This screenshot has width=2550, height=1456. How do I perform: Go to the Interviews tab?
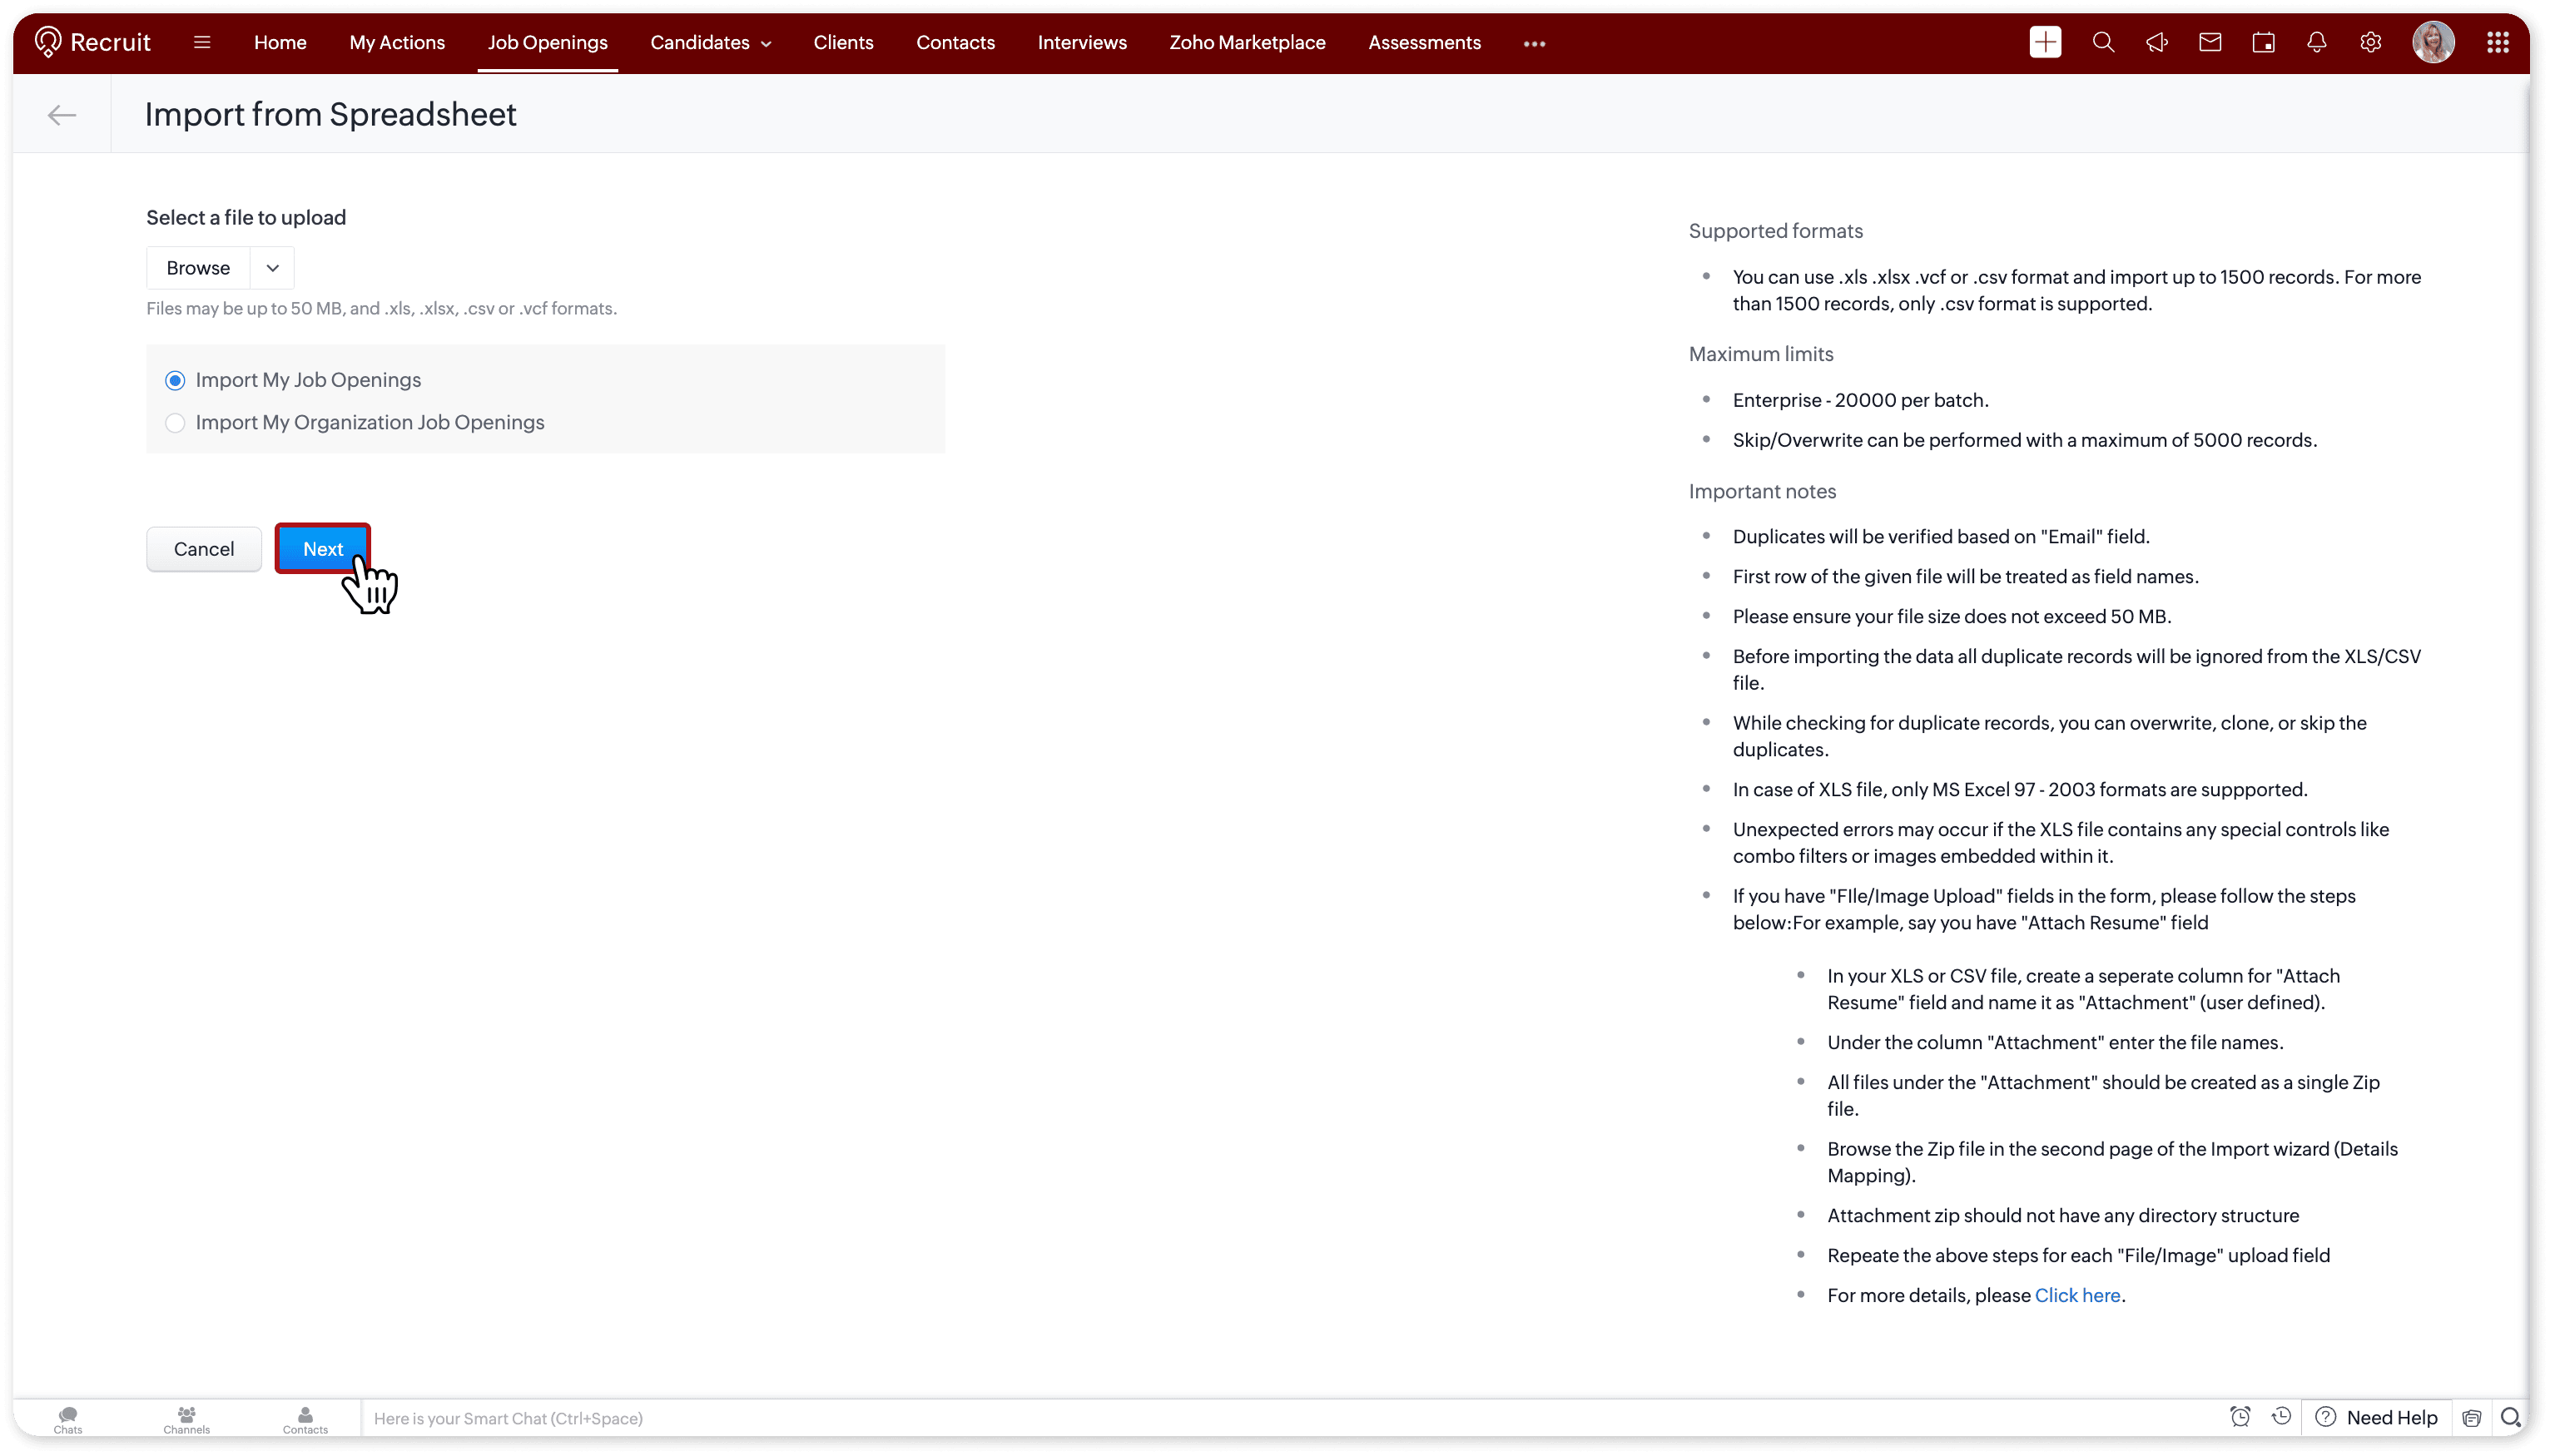(1081, 43)
